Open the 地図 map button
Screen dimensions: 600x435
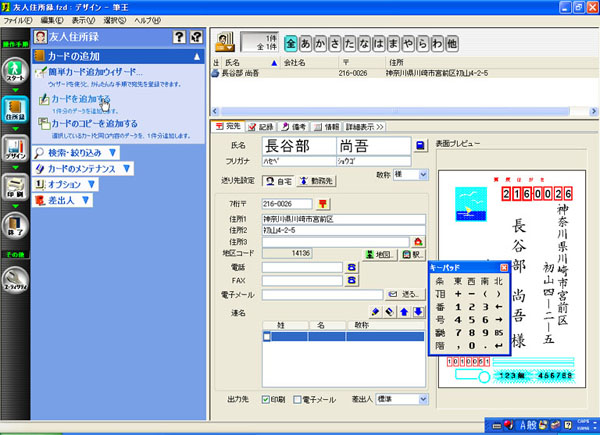click(377, 254)
